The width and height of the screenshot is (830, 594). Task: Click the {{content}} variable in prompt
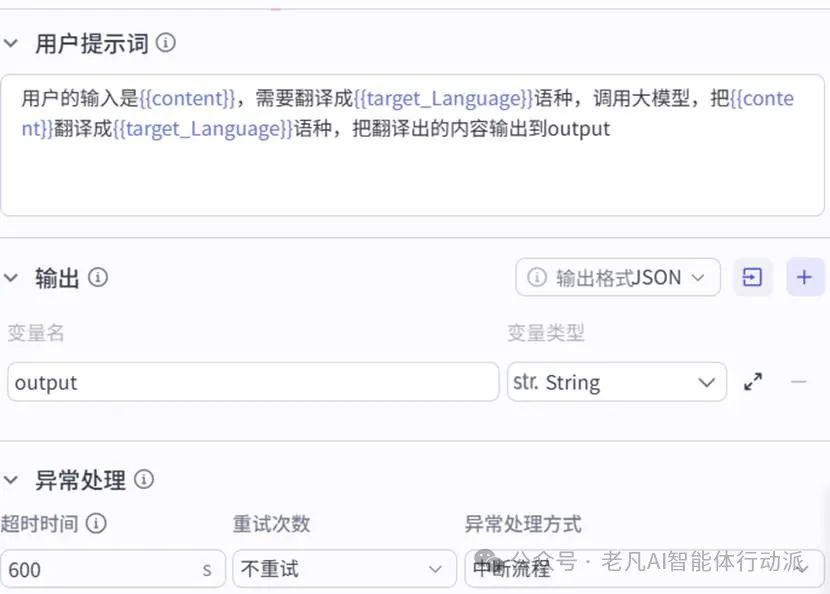click(x=187, y=99)
